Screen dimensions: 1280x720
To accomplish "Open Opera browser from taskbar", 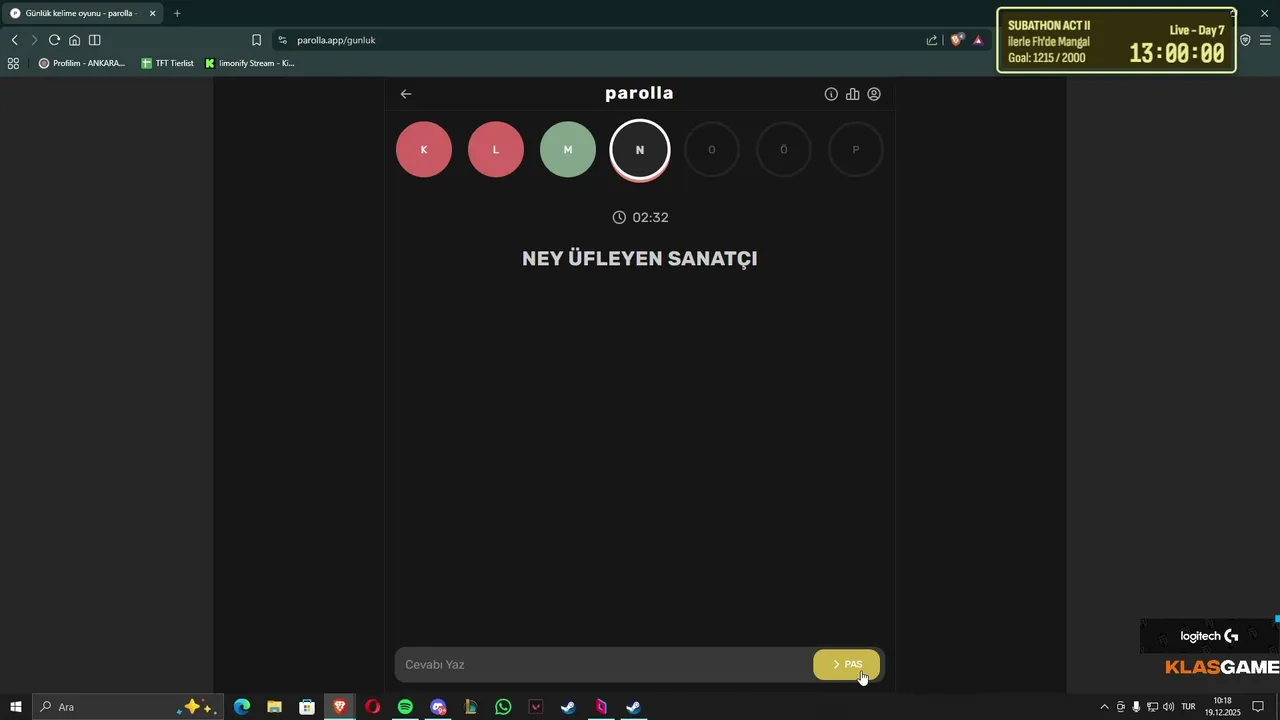I will pos(373,707).
